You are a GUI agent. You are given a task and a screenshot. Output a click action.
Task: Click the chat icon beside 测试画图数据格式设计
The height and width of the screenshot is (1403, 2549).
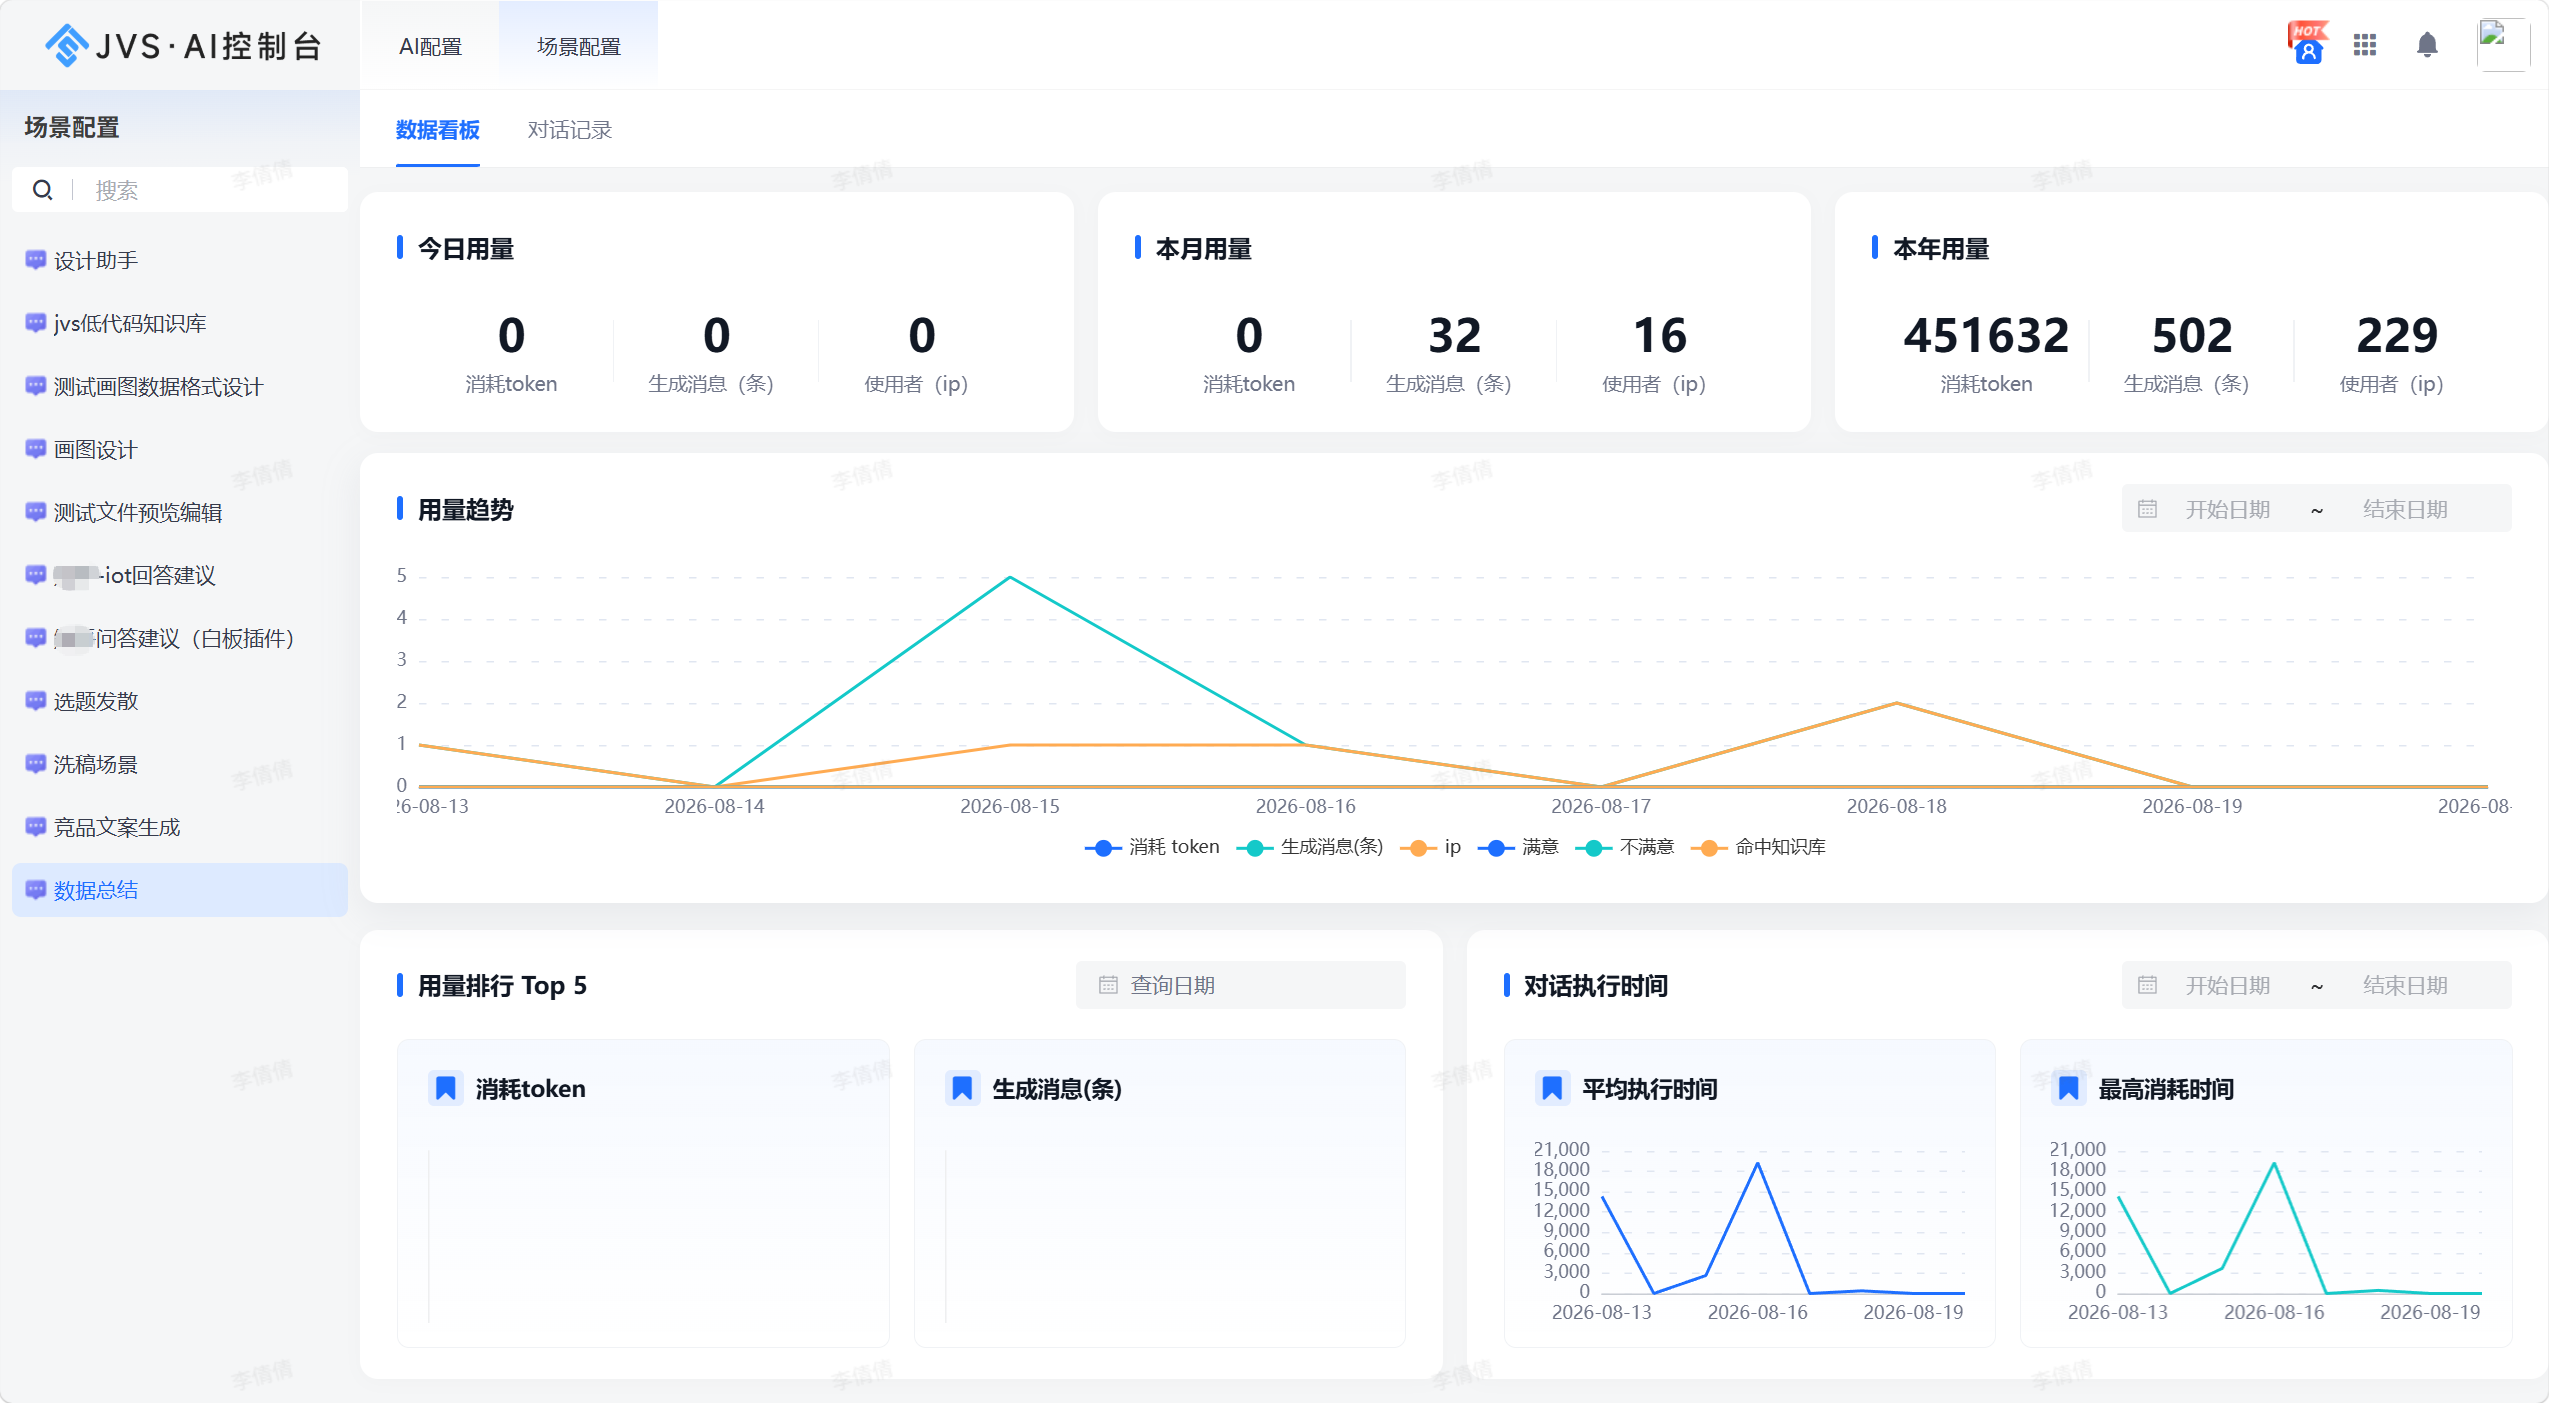point(35,386)
